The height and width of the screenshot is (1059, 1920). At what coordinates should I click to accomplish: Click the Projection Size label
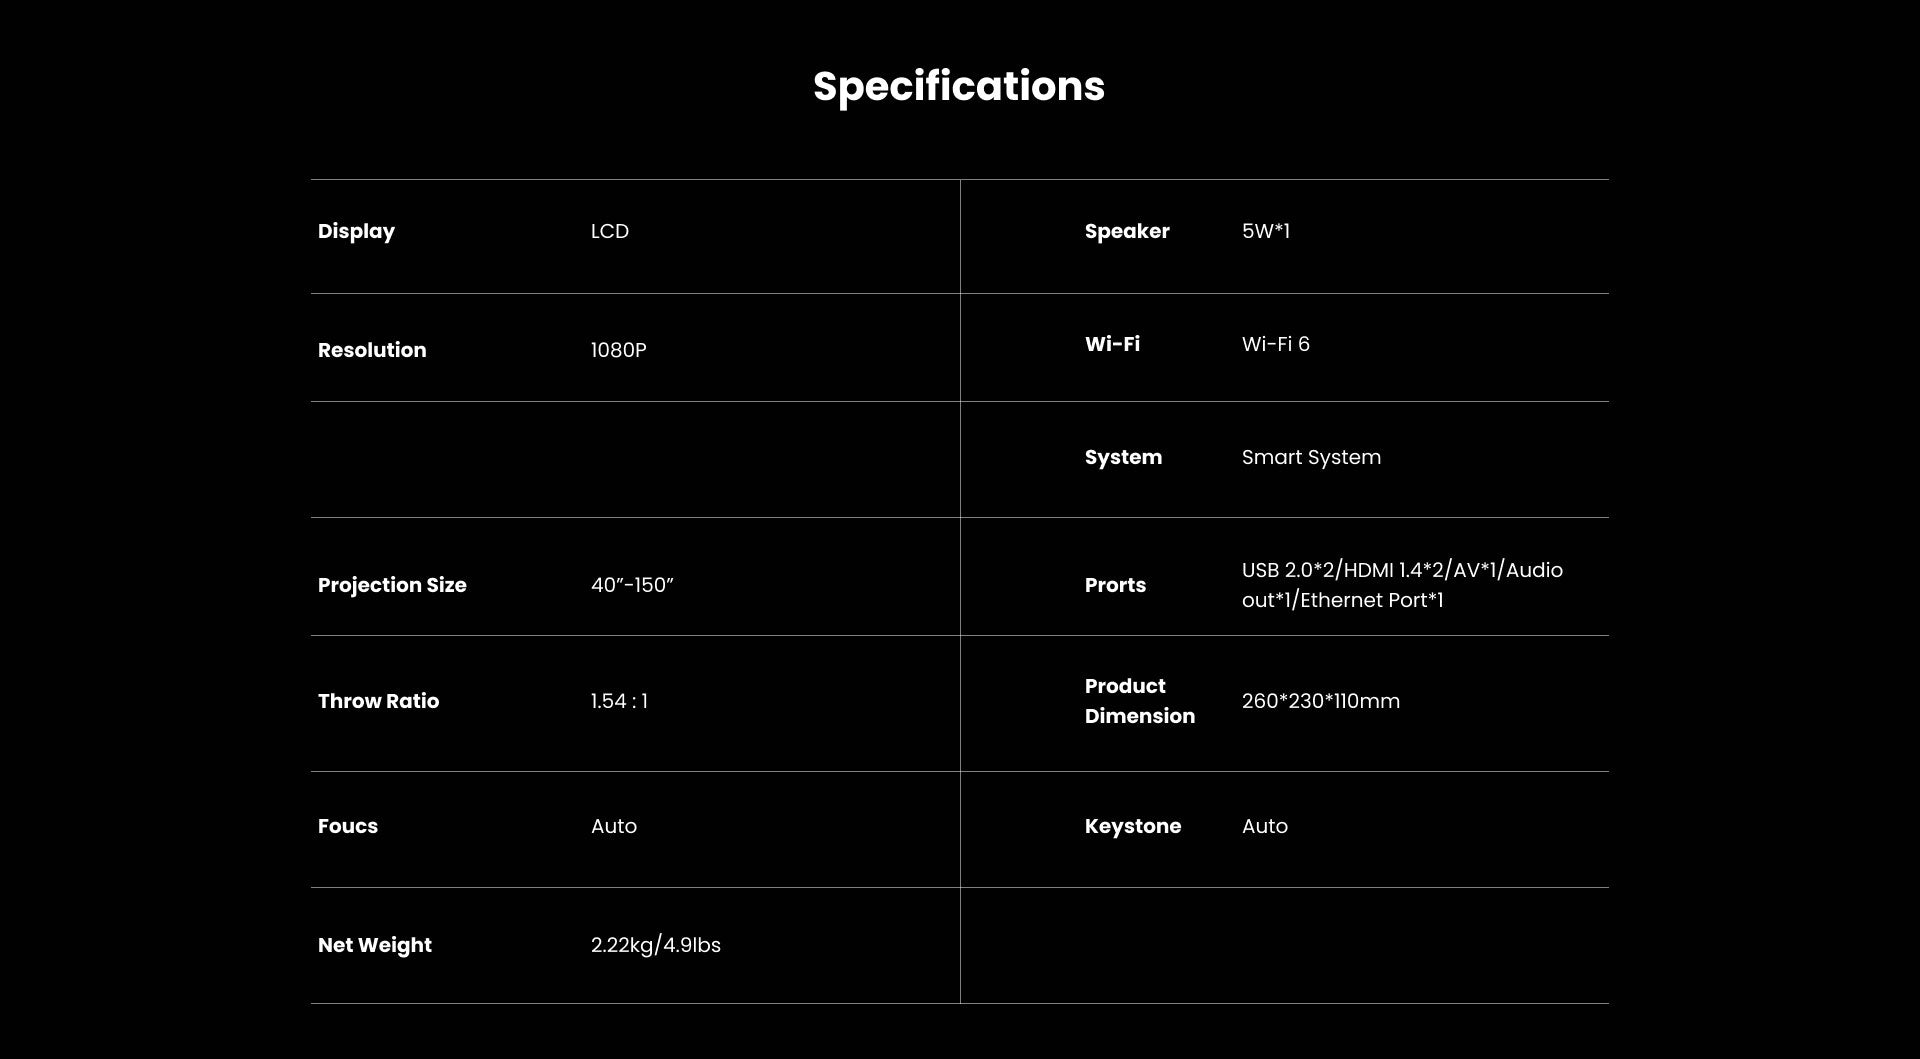[391, 585]
